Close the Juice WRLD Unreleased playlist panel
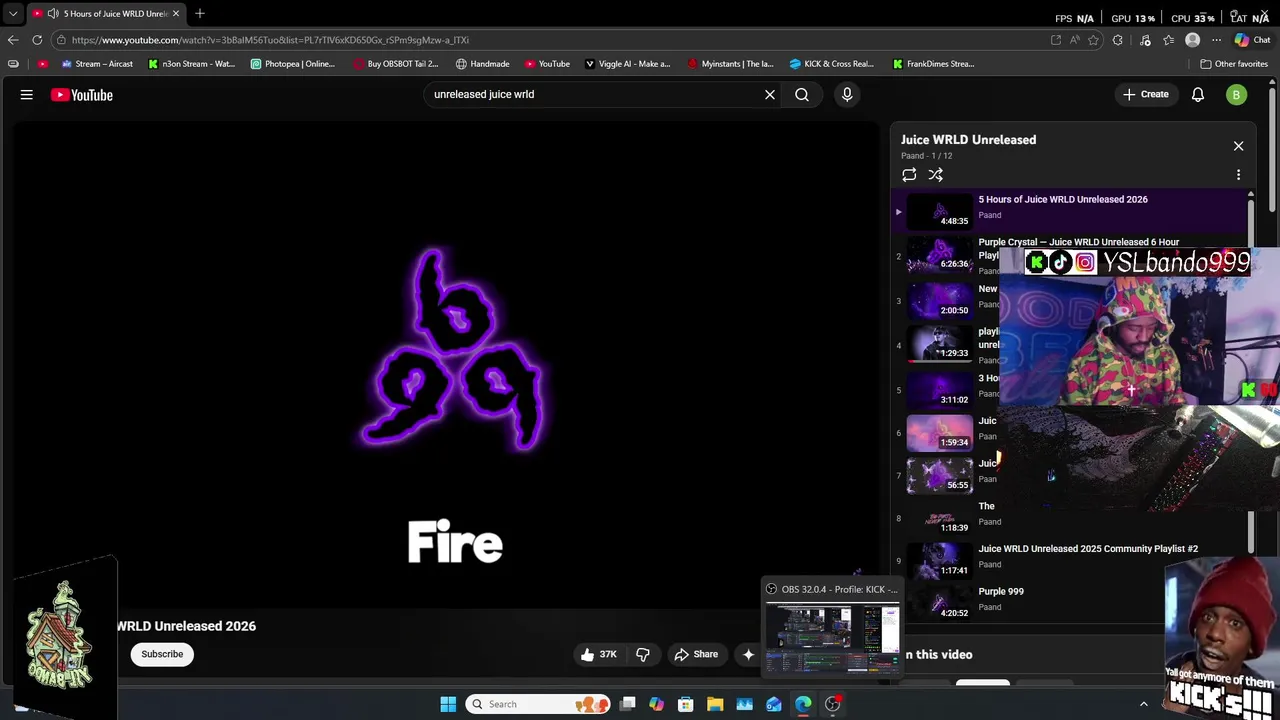The image size is (1280, 720). (x=1238, y=146)
